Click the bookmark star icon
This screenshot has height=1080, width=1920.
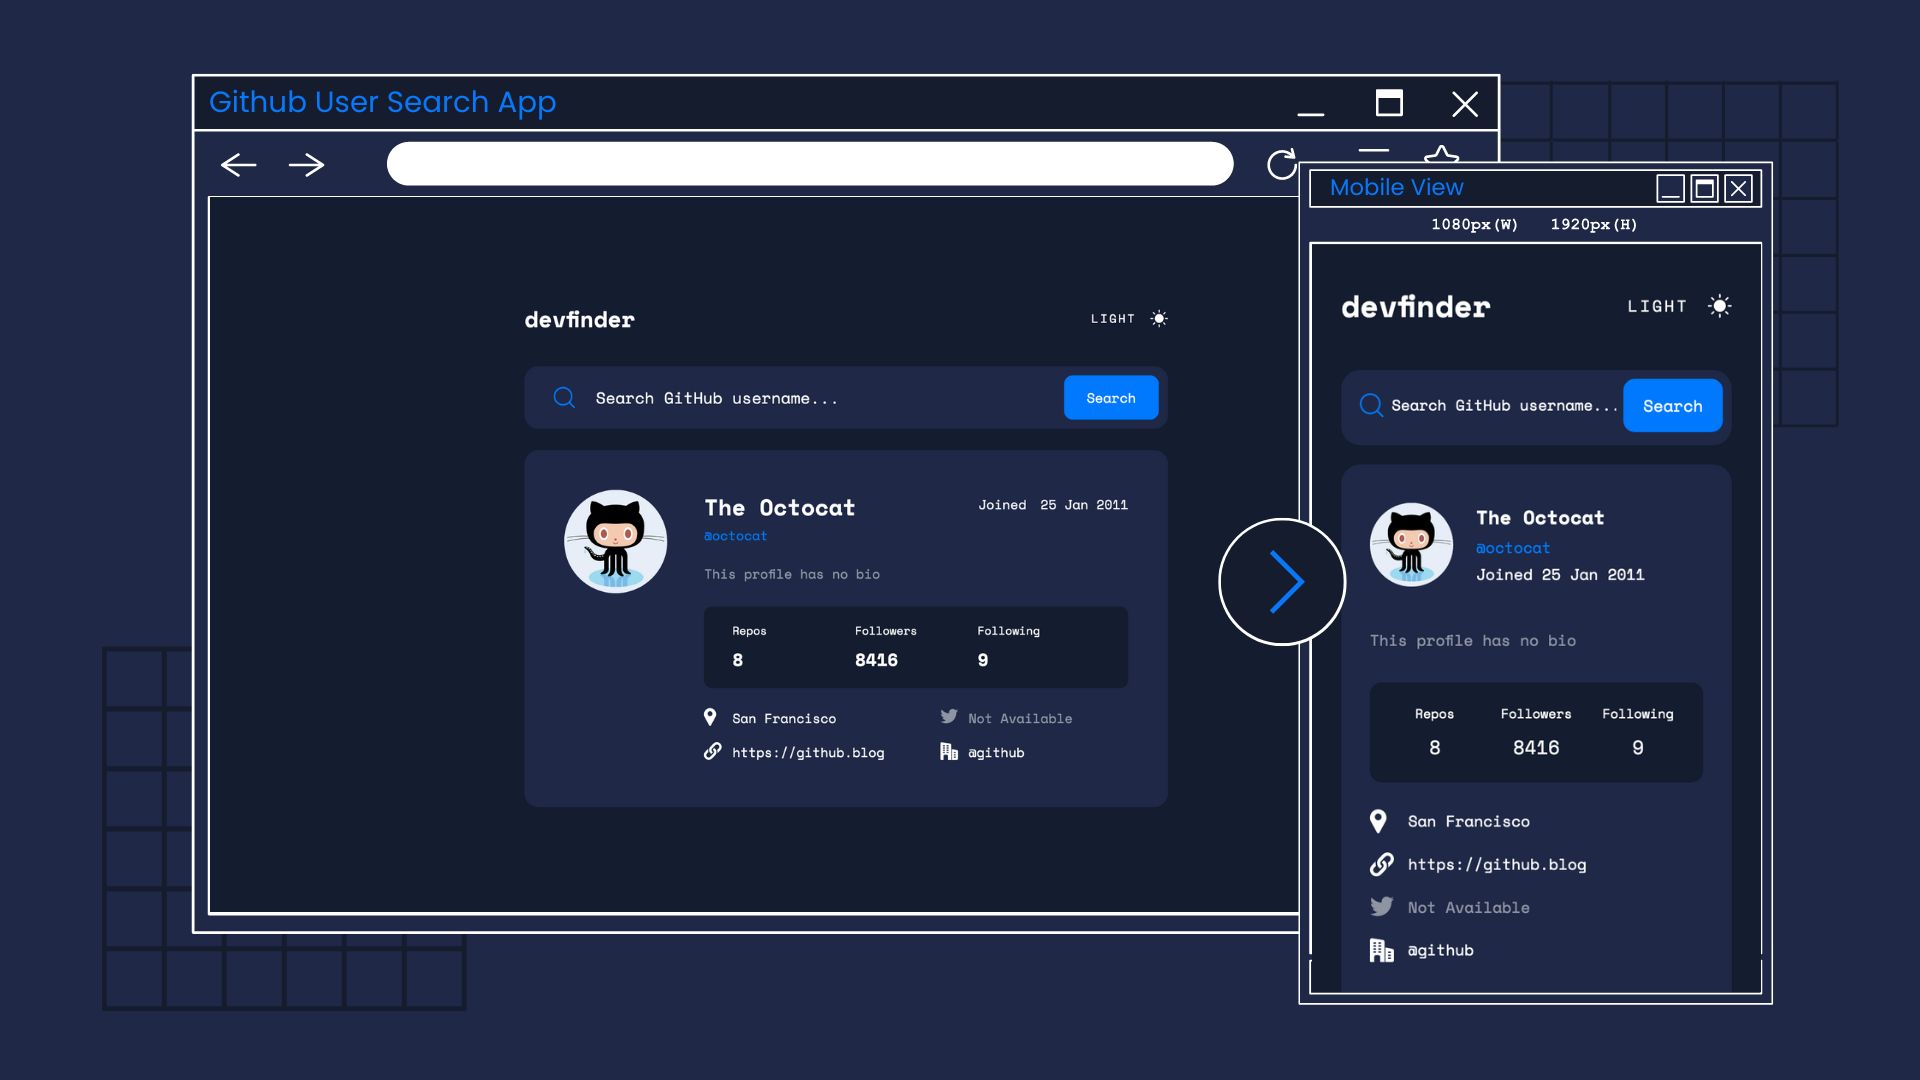point(1441,154)
